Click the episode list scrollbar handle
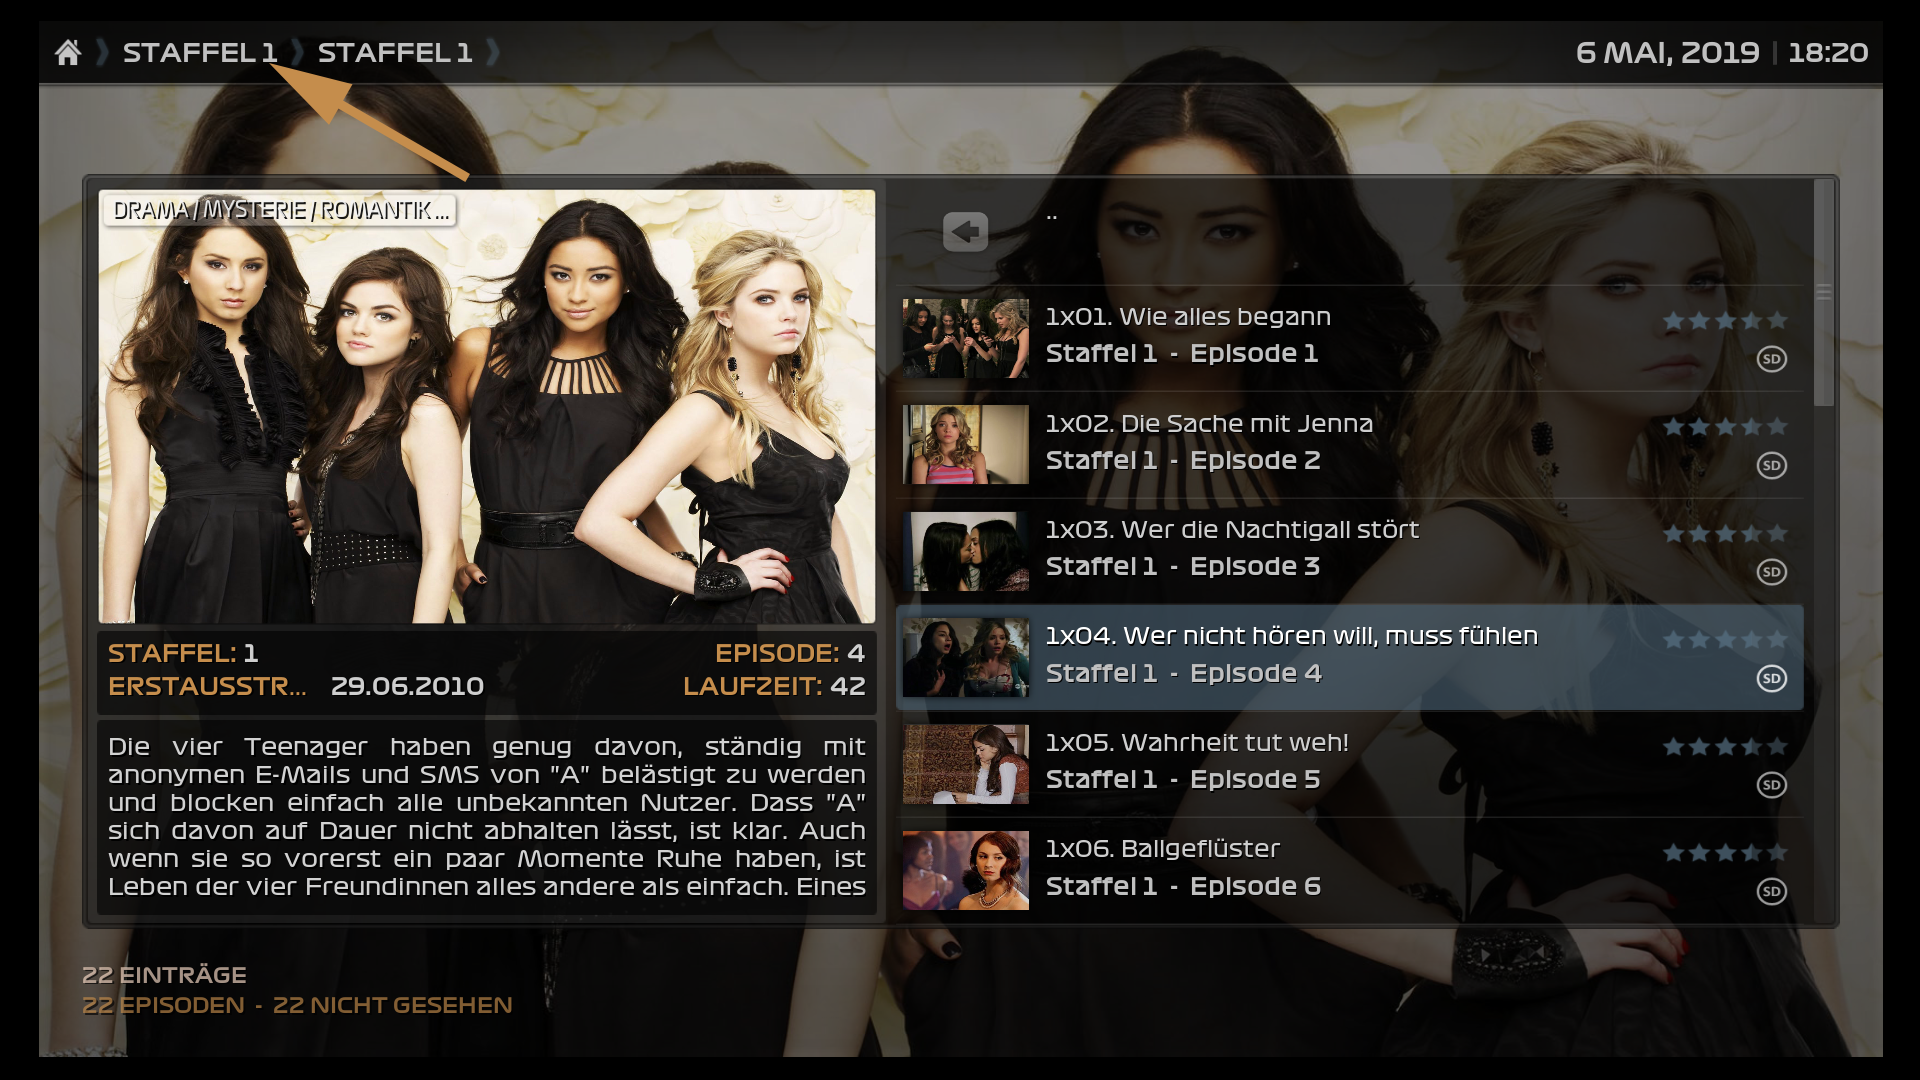1920x1080 pixels. pyautogui.click(x=1824, y=292)
